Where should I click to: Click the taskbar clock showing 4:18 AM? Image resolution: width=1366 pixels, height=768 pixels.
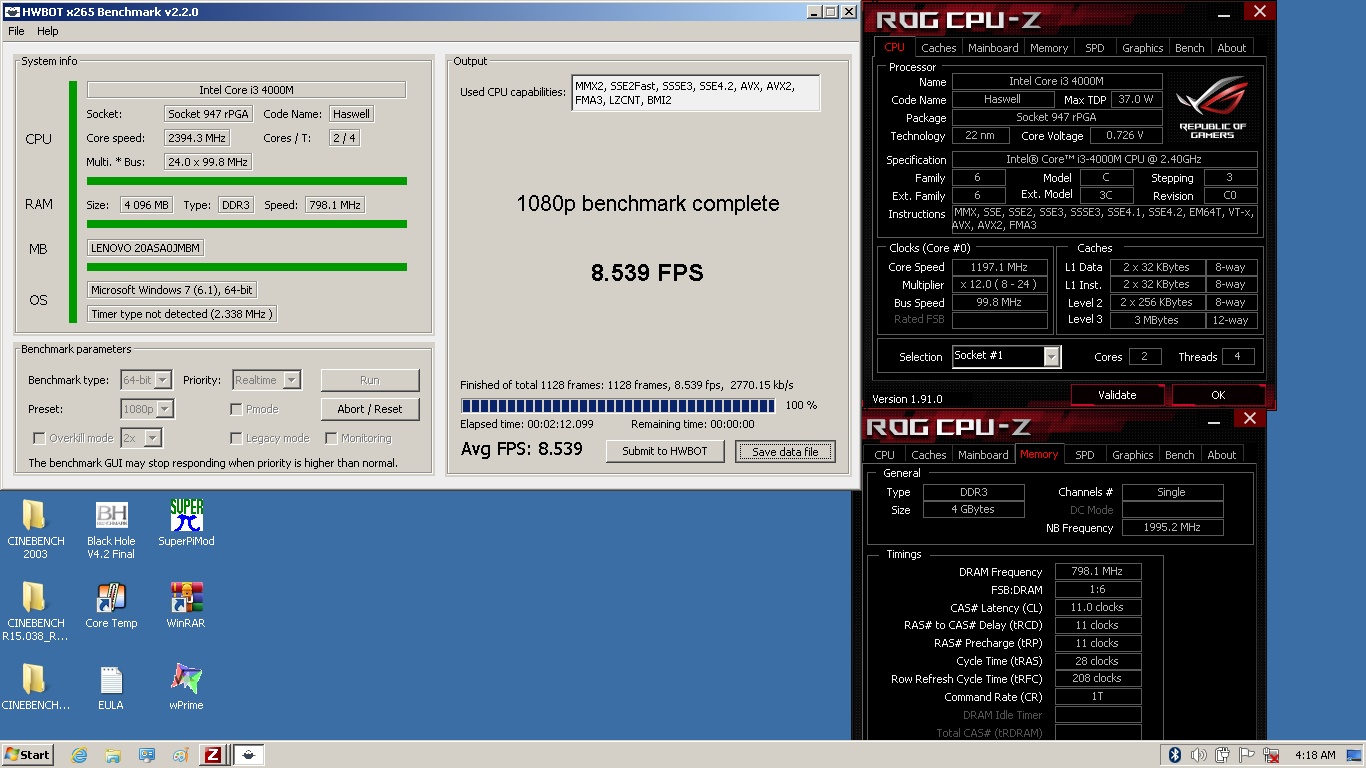pyautogui.click(x=1314, y=755)
